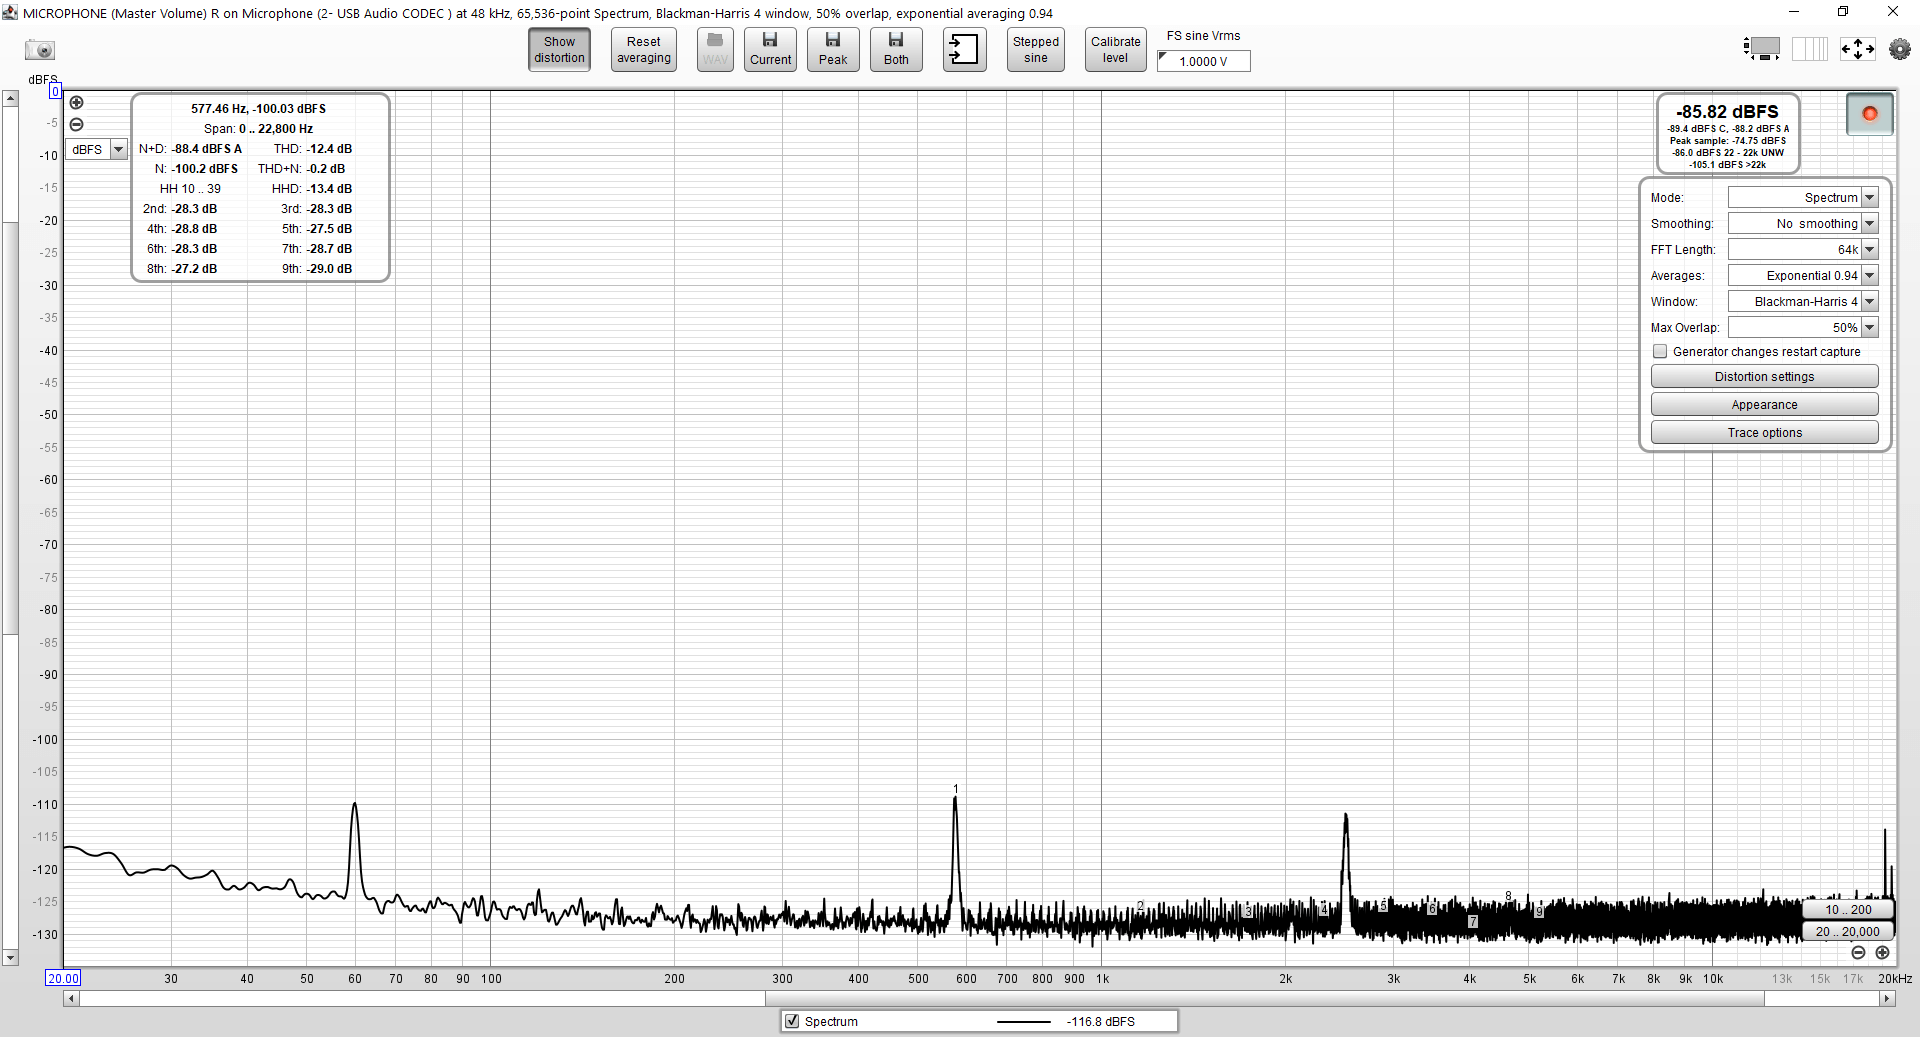Enable Generator changes restart capture
The image size is (1920, 1037).
[x=1660, y=352]
